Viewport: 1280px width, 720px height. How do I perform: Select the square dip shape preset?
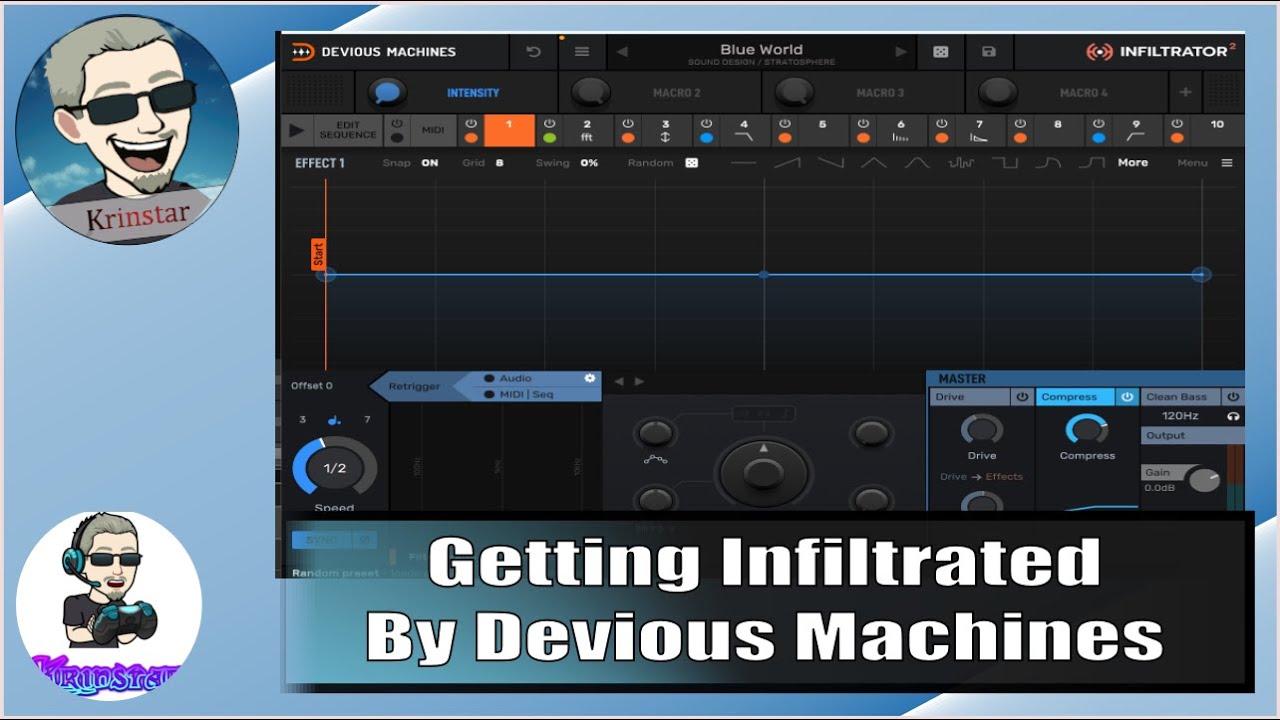[1004, 163]
